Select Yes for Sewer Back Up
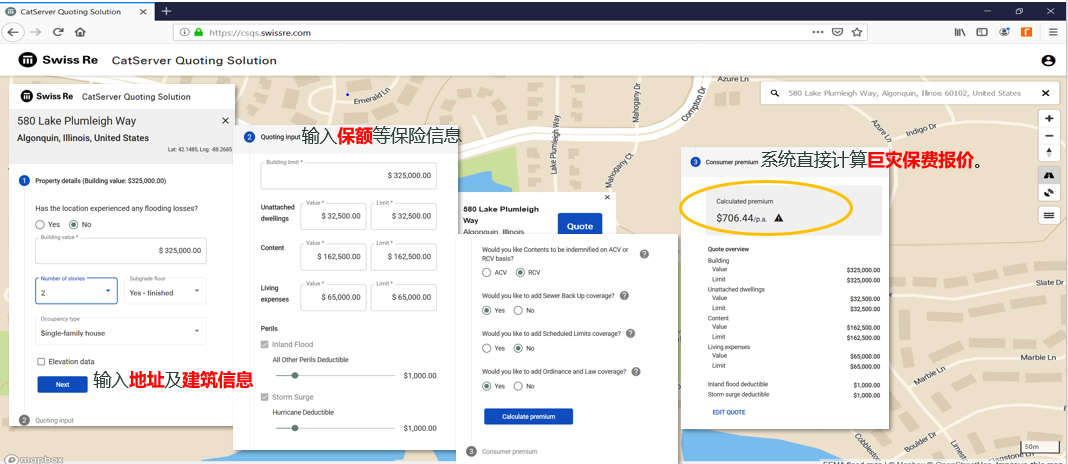1068x464 pixels. (486, 310)
